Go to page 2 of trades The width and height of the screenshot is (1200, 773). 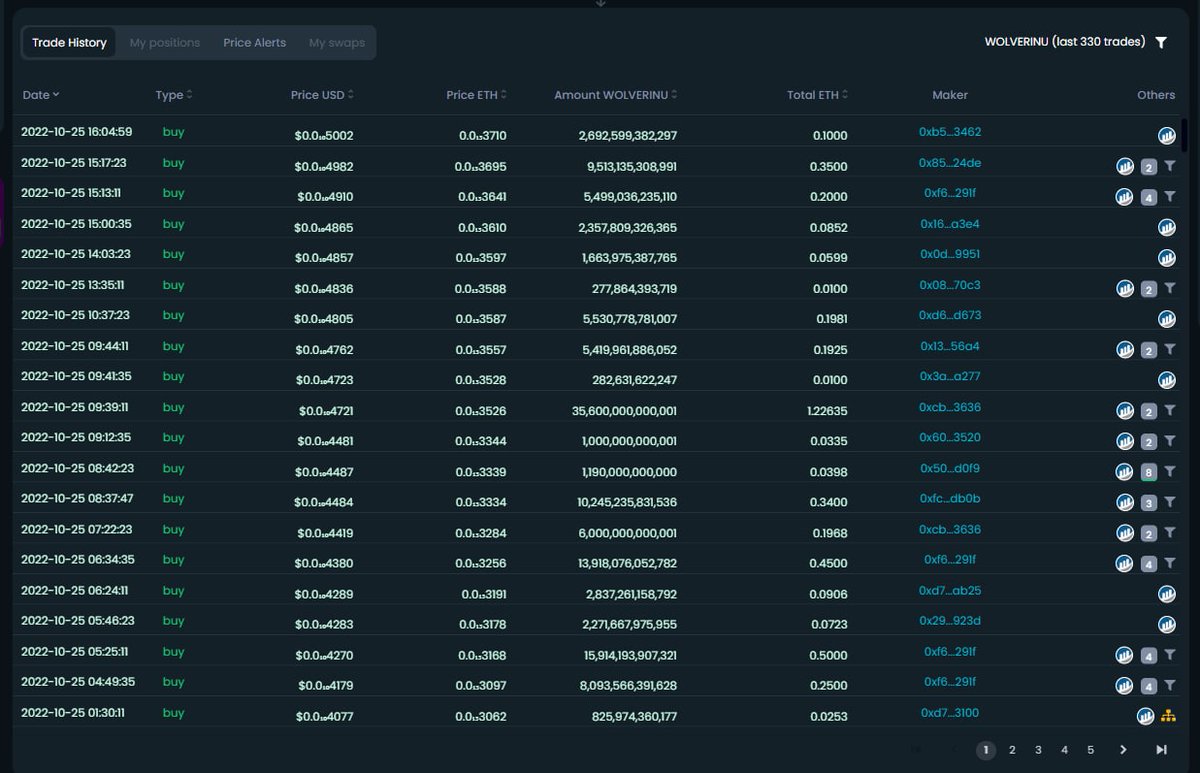(x=1012, y=750)
